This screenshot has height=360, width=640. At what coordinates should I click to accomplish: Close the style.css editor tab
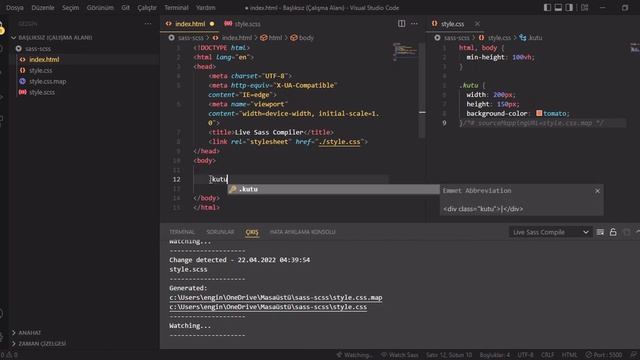coord(477,24)
